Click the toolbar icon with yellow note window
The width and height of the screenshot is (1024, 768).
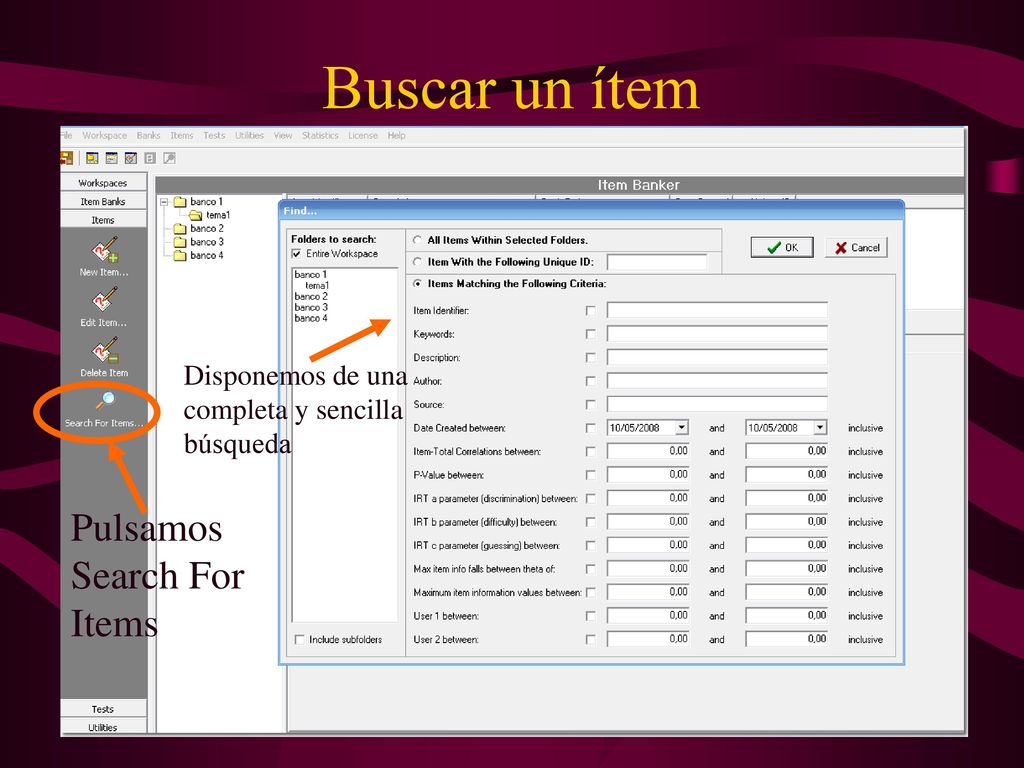coord(92,158)
